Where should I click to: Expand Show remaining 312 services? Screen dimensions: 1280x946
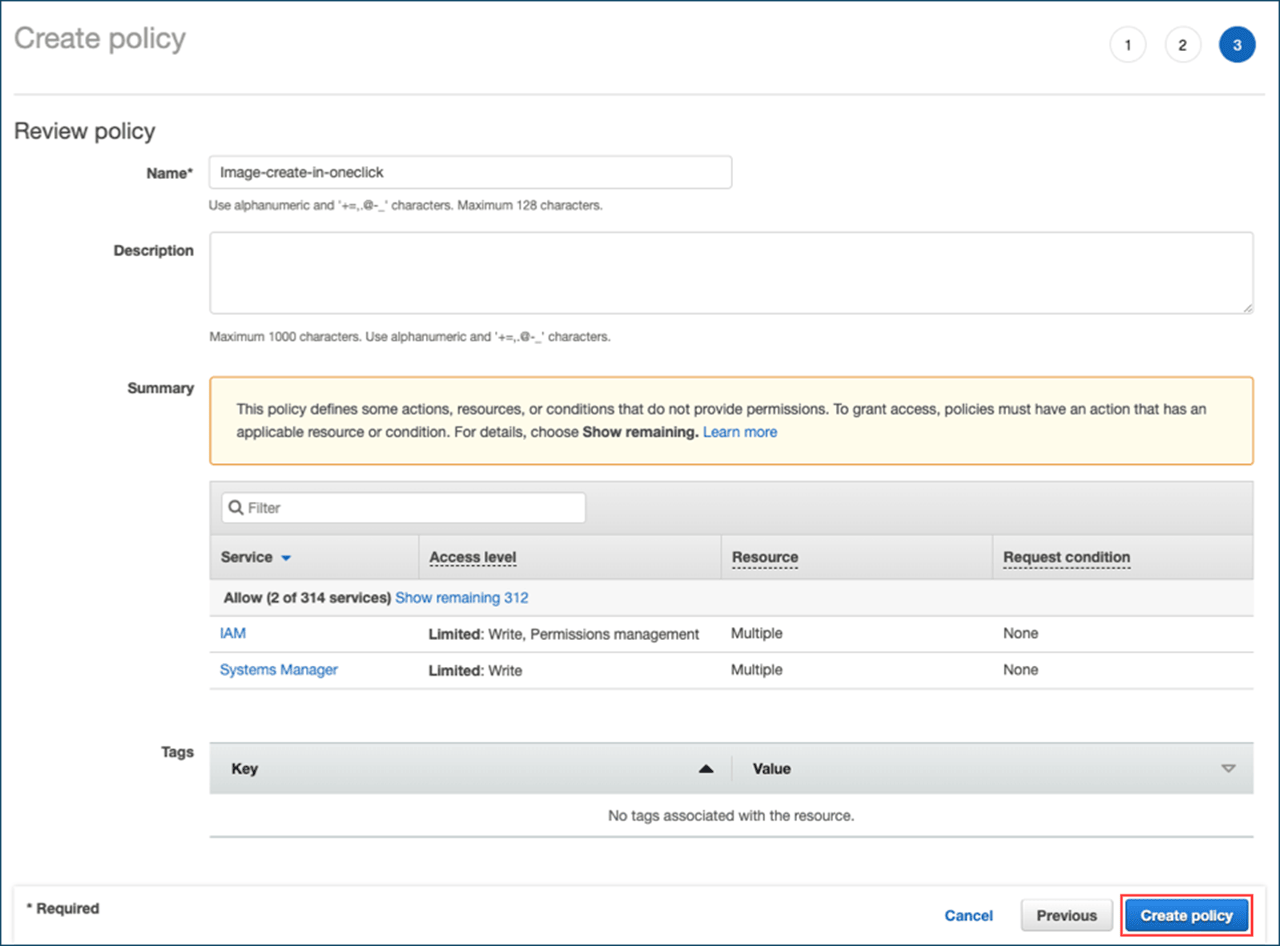tap(461, 598)
